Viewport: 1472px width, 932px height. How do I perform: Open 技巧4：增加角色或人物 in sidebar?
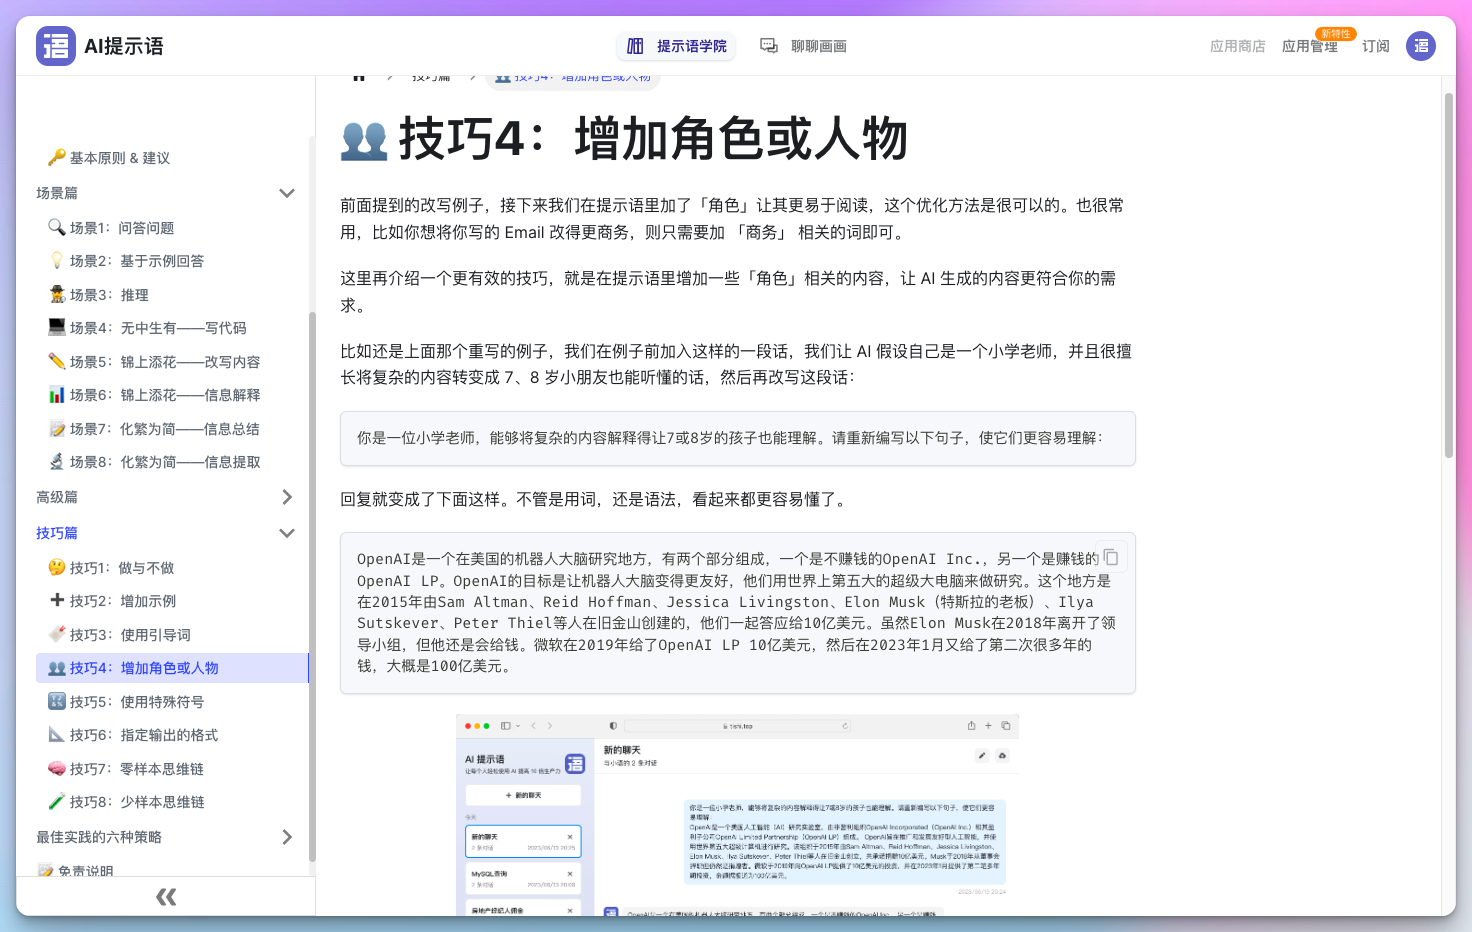[172, 668]
